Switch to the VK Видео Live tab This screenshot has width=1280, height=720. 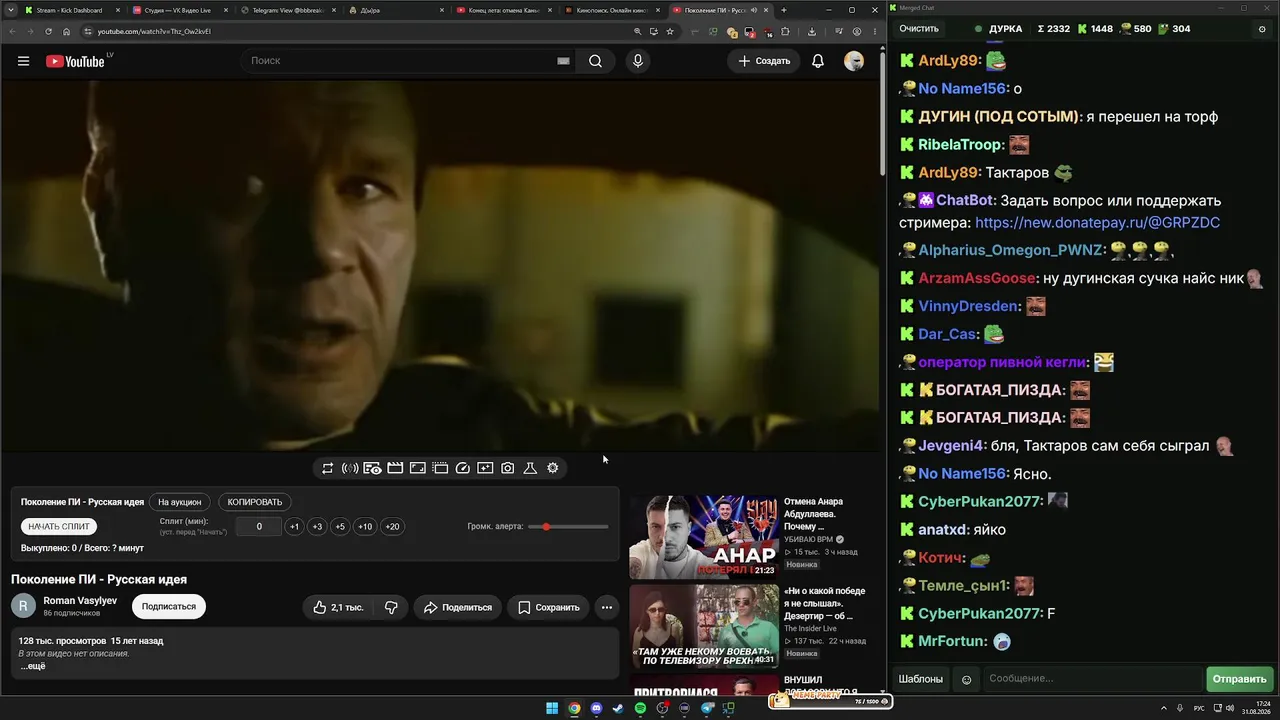tap(180, 10)
